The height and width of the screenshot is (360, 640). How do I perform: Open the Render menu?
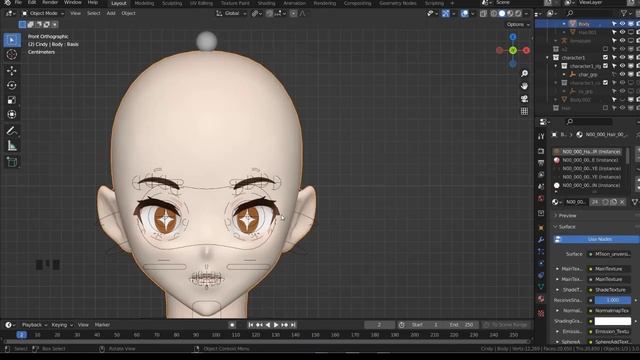pyautogui.click(x=50, y=2)
